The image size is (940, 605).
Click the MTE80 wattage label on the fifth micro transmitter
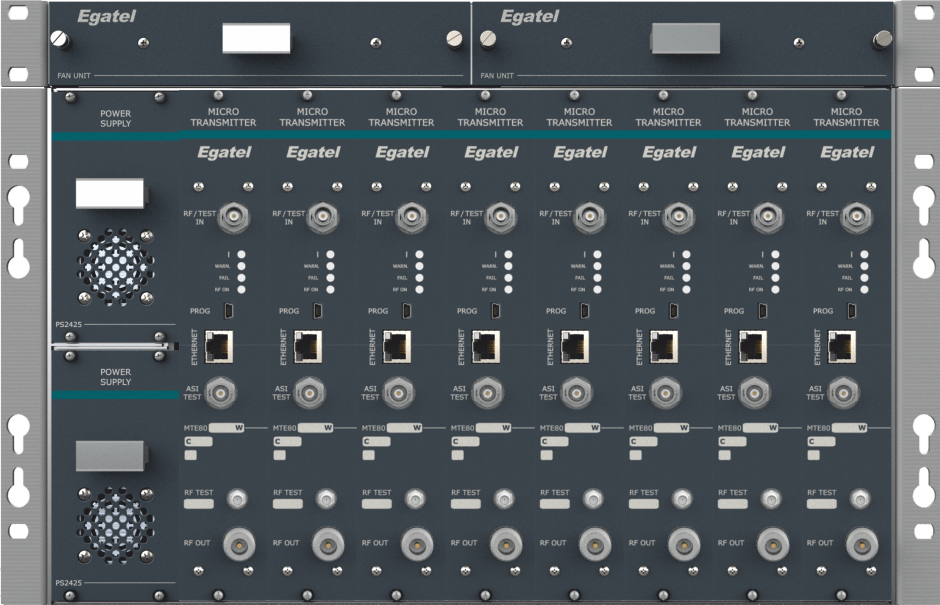pos(583,428)
